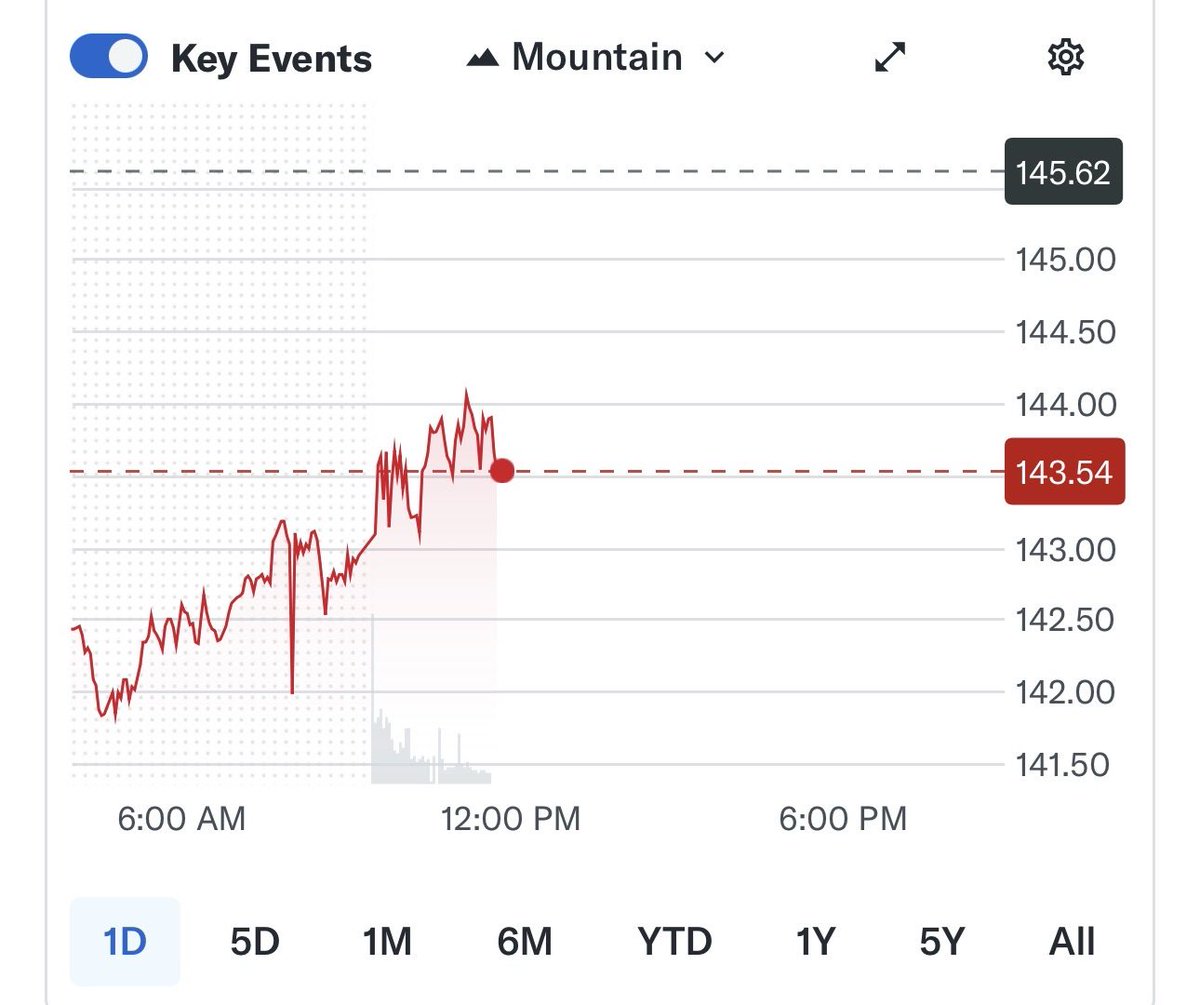1200x1005 pixels.
Task: Open the Mountain chart type dropdown
Action: 595,57
